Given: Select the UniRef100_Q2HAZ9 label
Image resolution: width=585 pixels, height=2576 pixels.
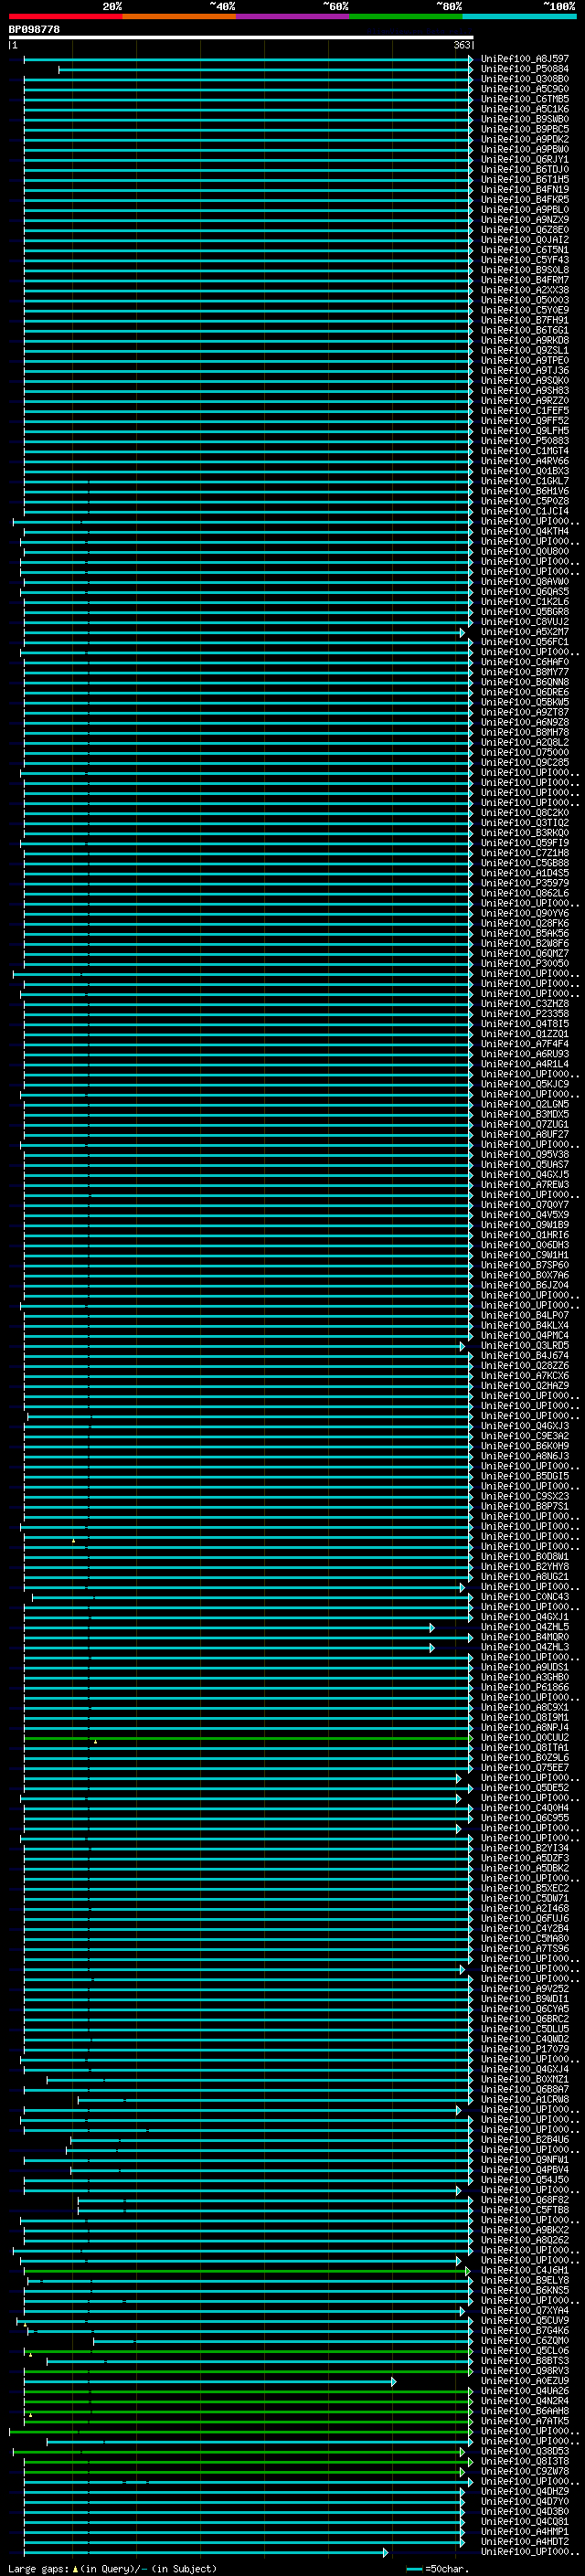Looking at the screenshot, I should point(525,1386).
